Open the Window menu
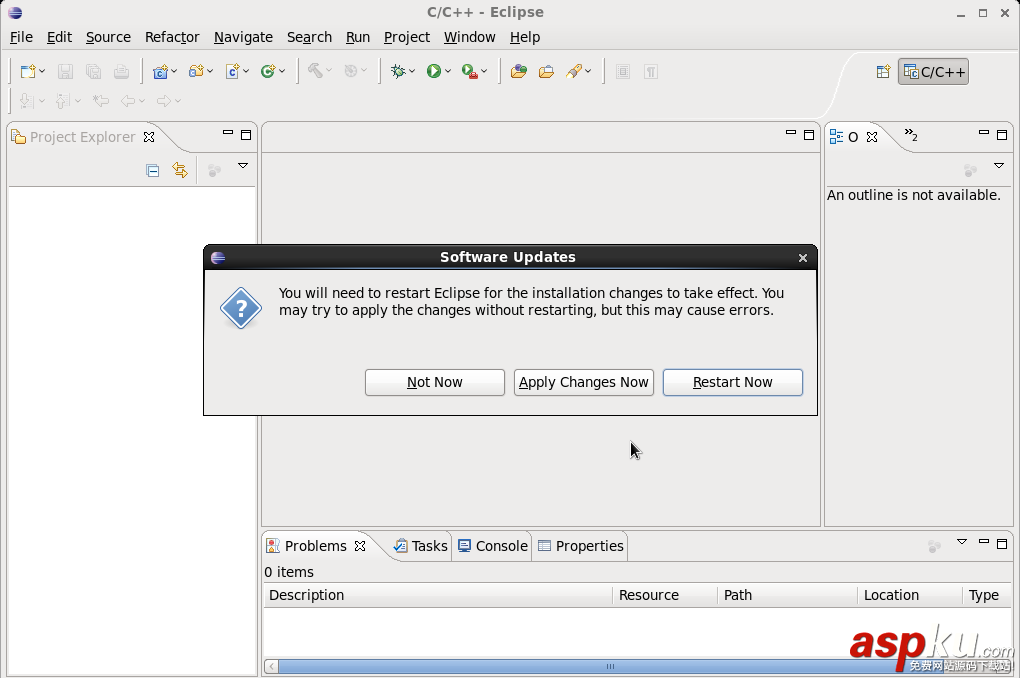Screen dimensions: 1020x678 (x=469, y=37)
